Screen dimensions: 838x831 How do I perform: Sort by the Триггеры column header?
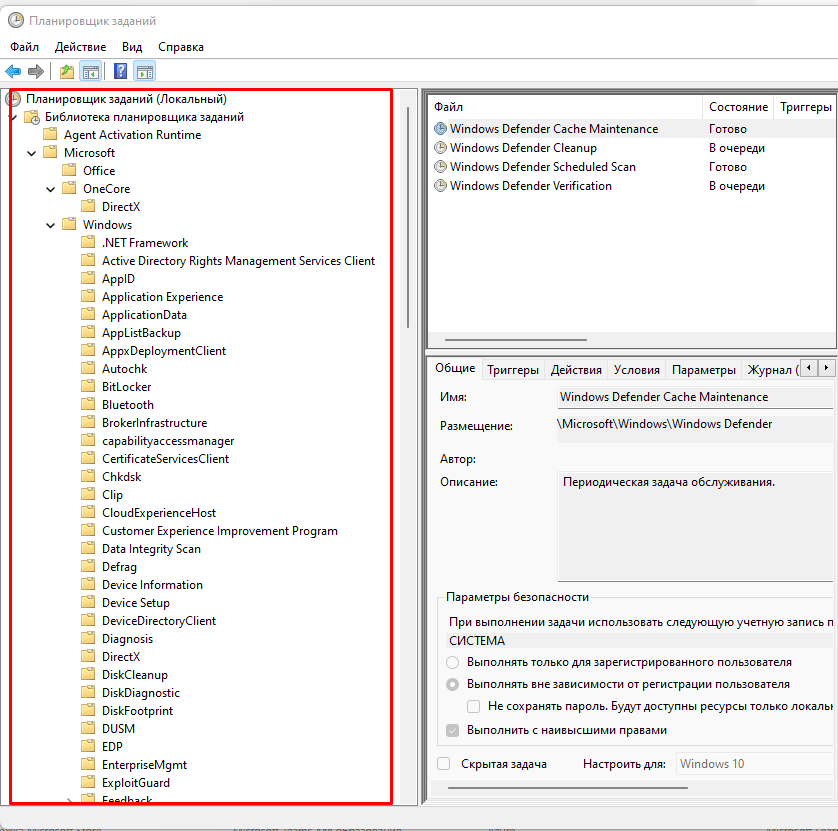[x=805, y=107]
